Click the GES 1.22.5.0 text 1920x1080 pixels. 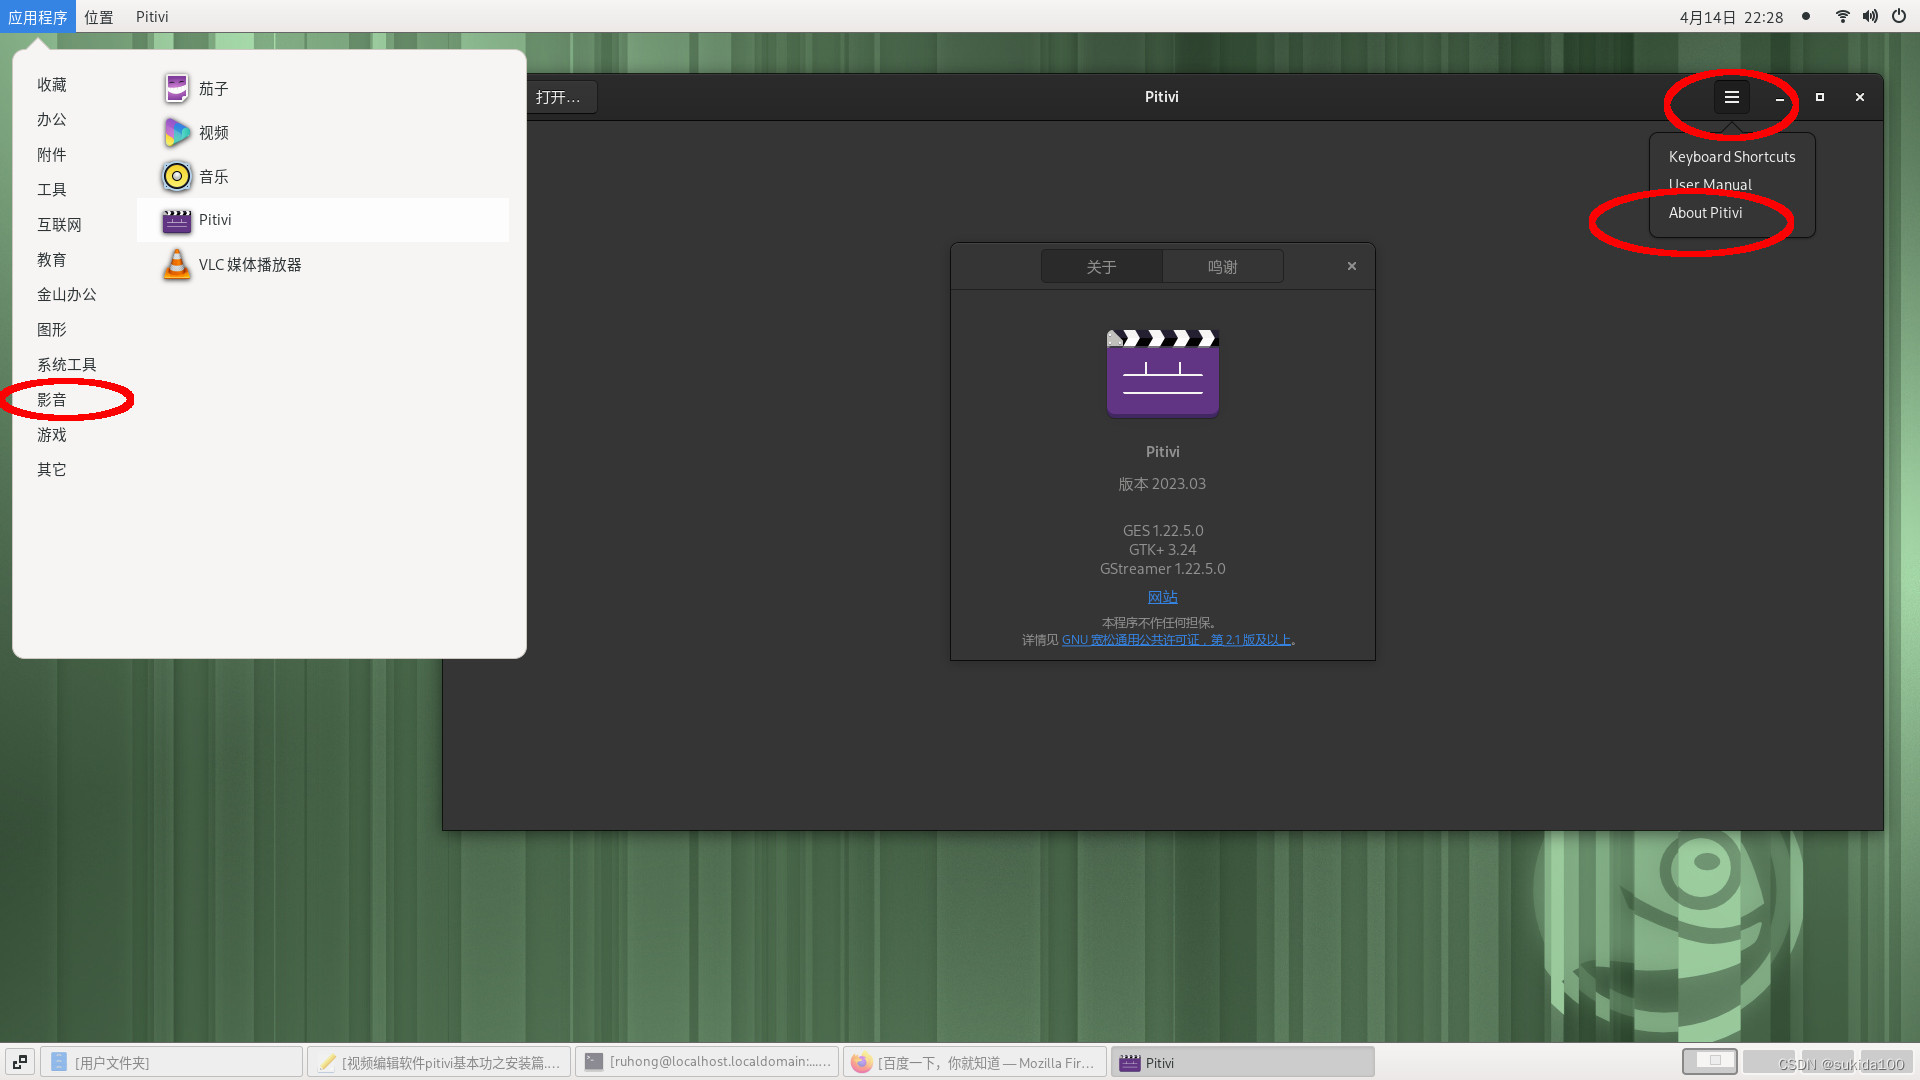pyautogui.click(x=1162, y=531)
